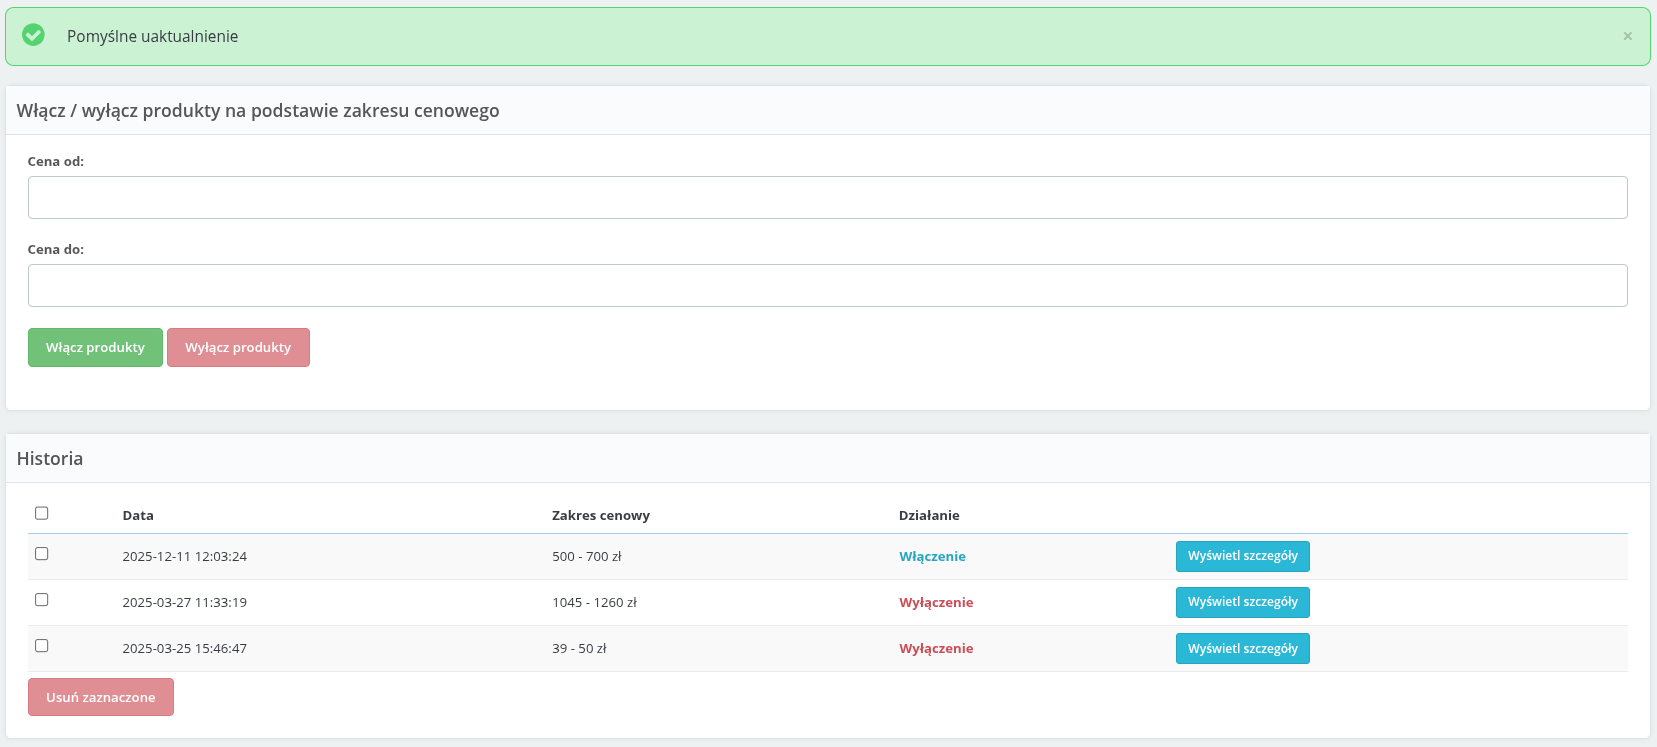Check the 2025-12-11 12:03:24 row checkbox
1657x747 pixels.
[42, 554]
